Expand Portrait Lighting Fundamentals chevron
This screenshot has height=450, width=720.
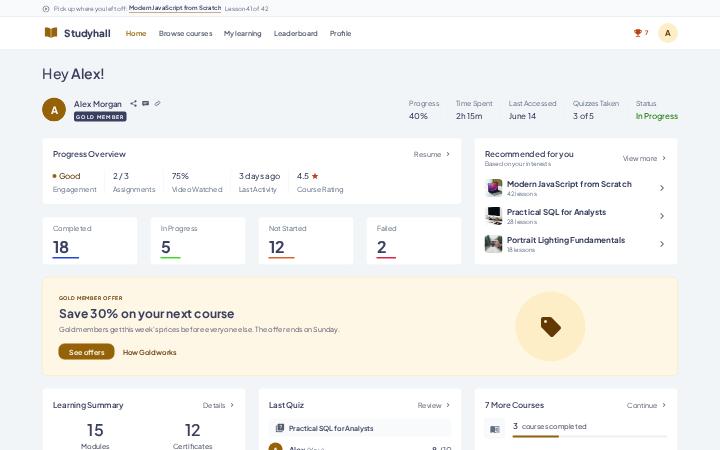(x=662, y=244)
